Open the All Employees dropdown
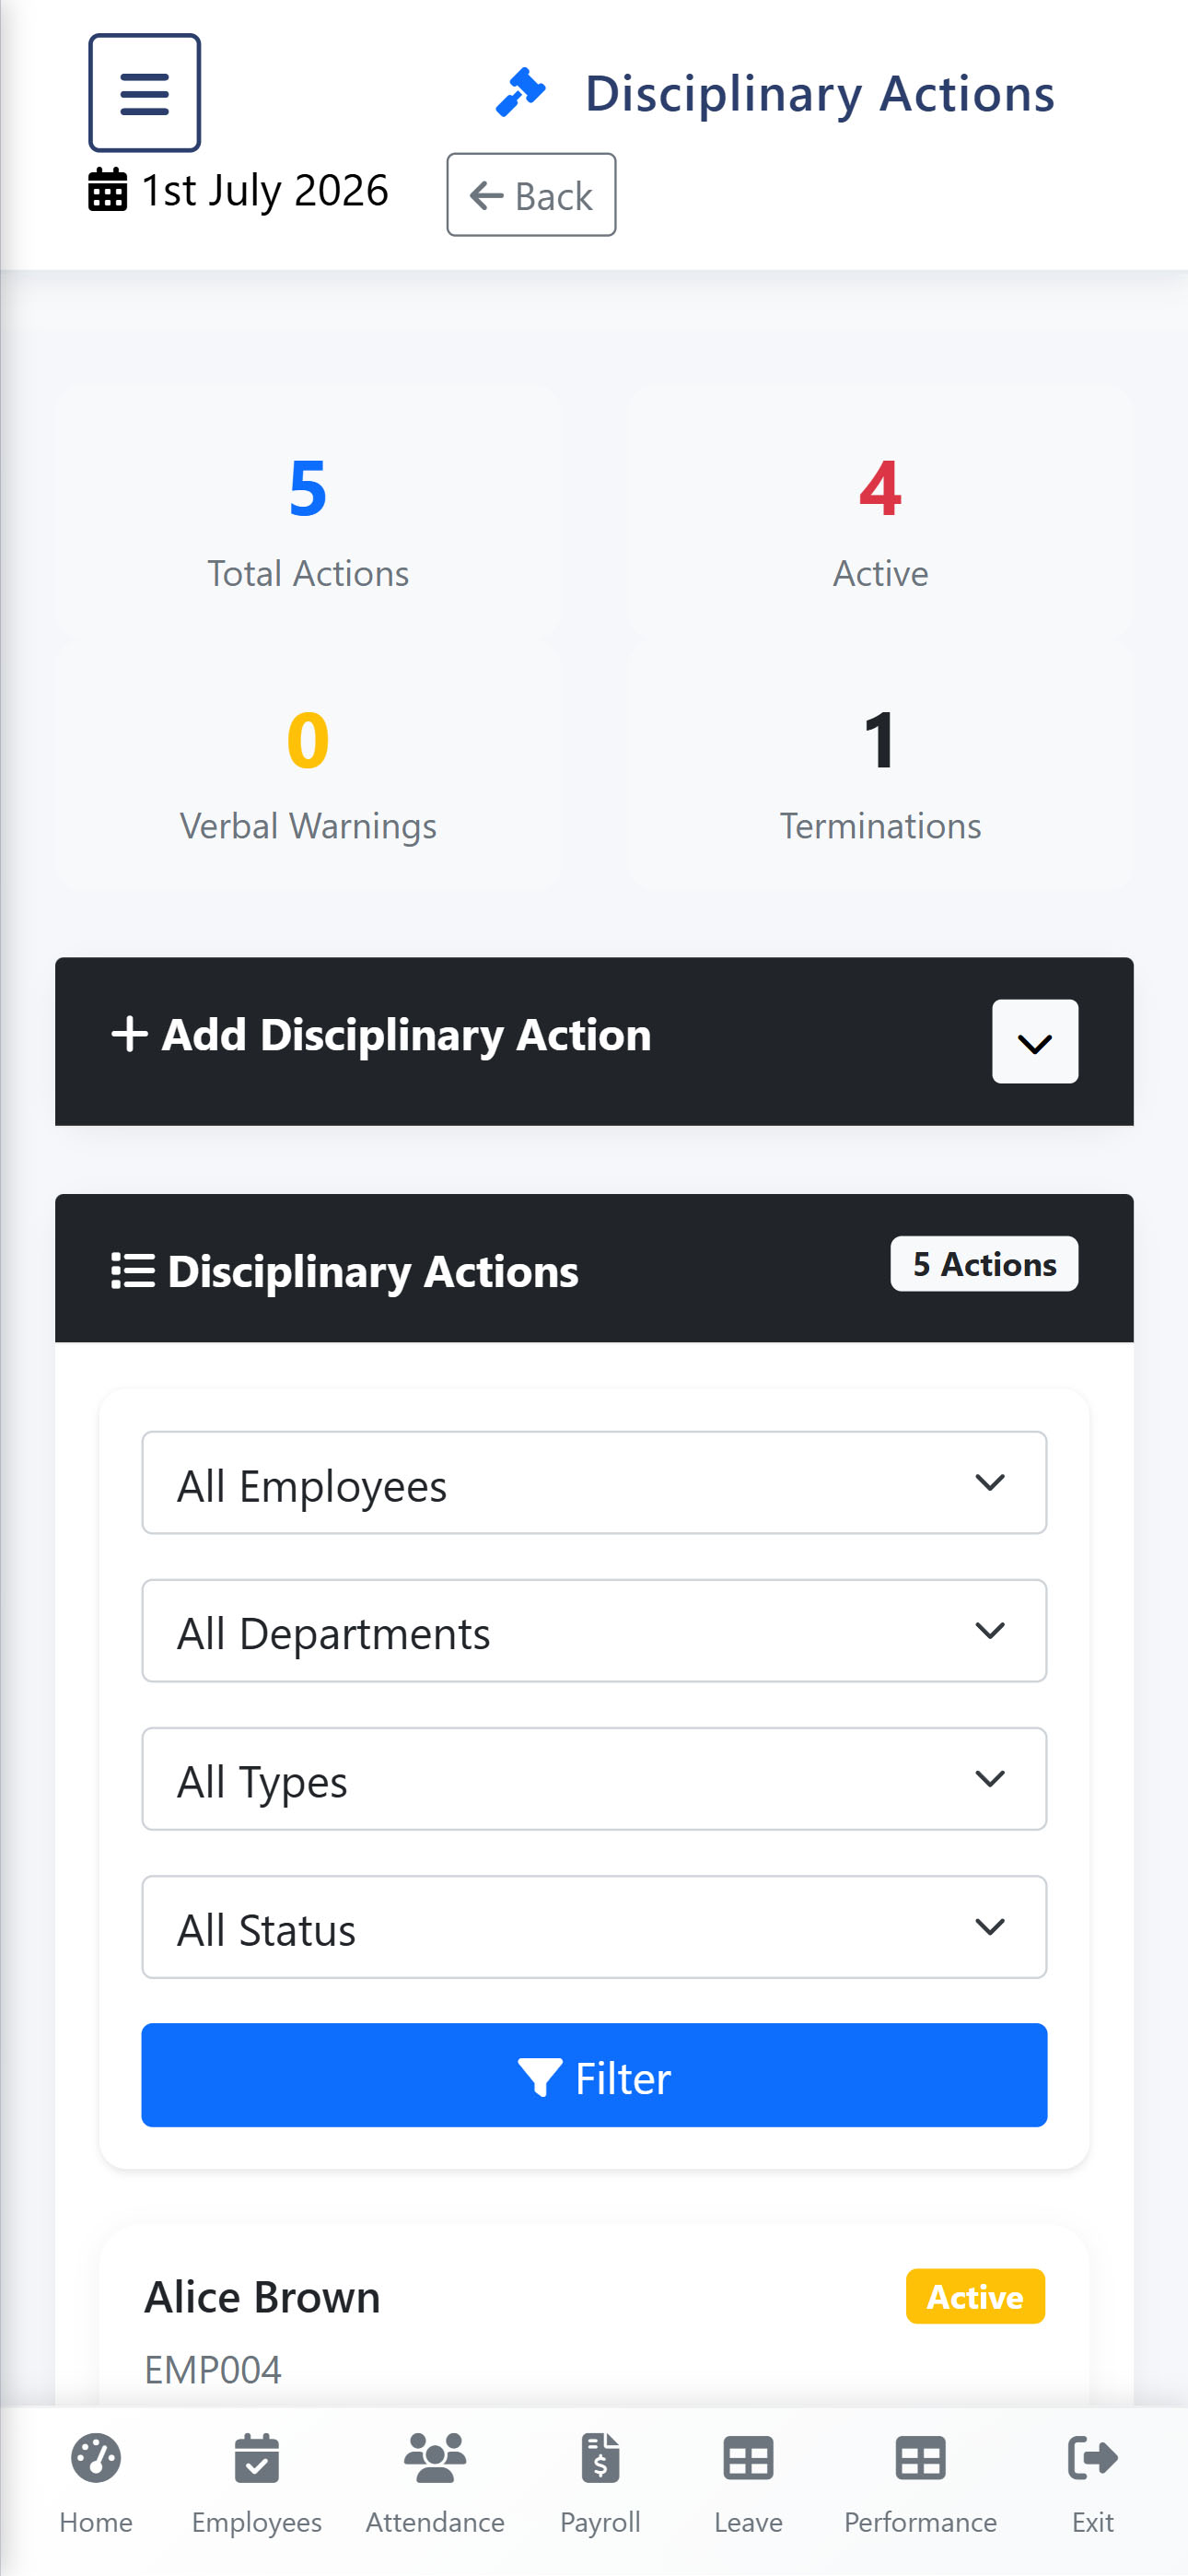 click(x=594, y=1483)
